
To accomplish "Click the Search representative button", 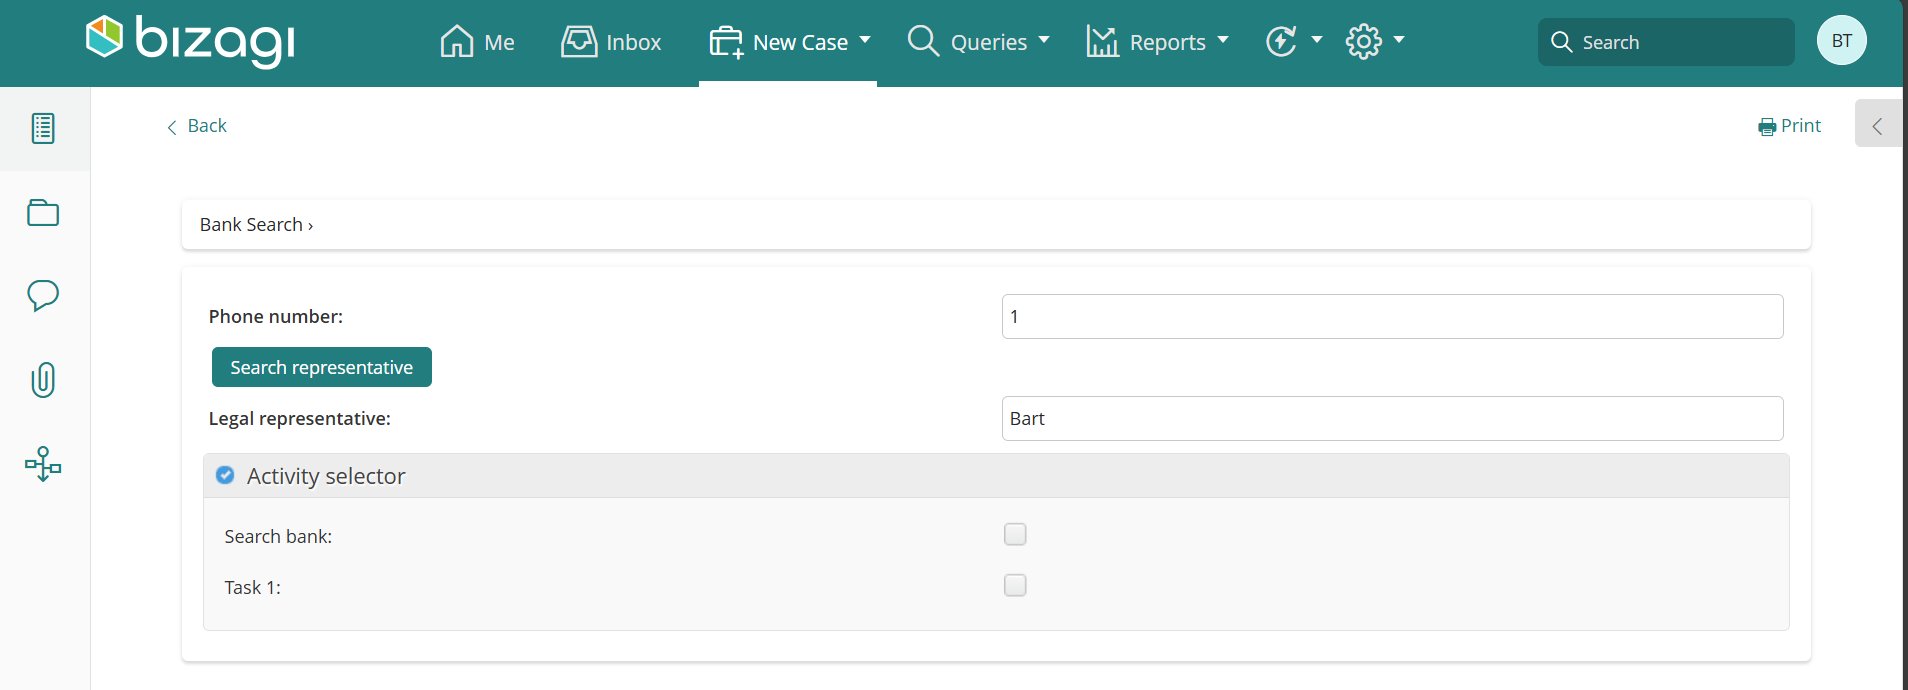I will (x=321, y=367).
